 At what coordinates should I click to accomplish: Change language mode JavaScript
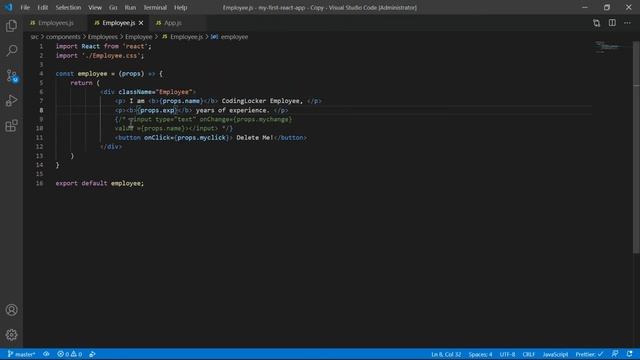coord(555,354)
